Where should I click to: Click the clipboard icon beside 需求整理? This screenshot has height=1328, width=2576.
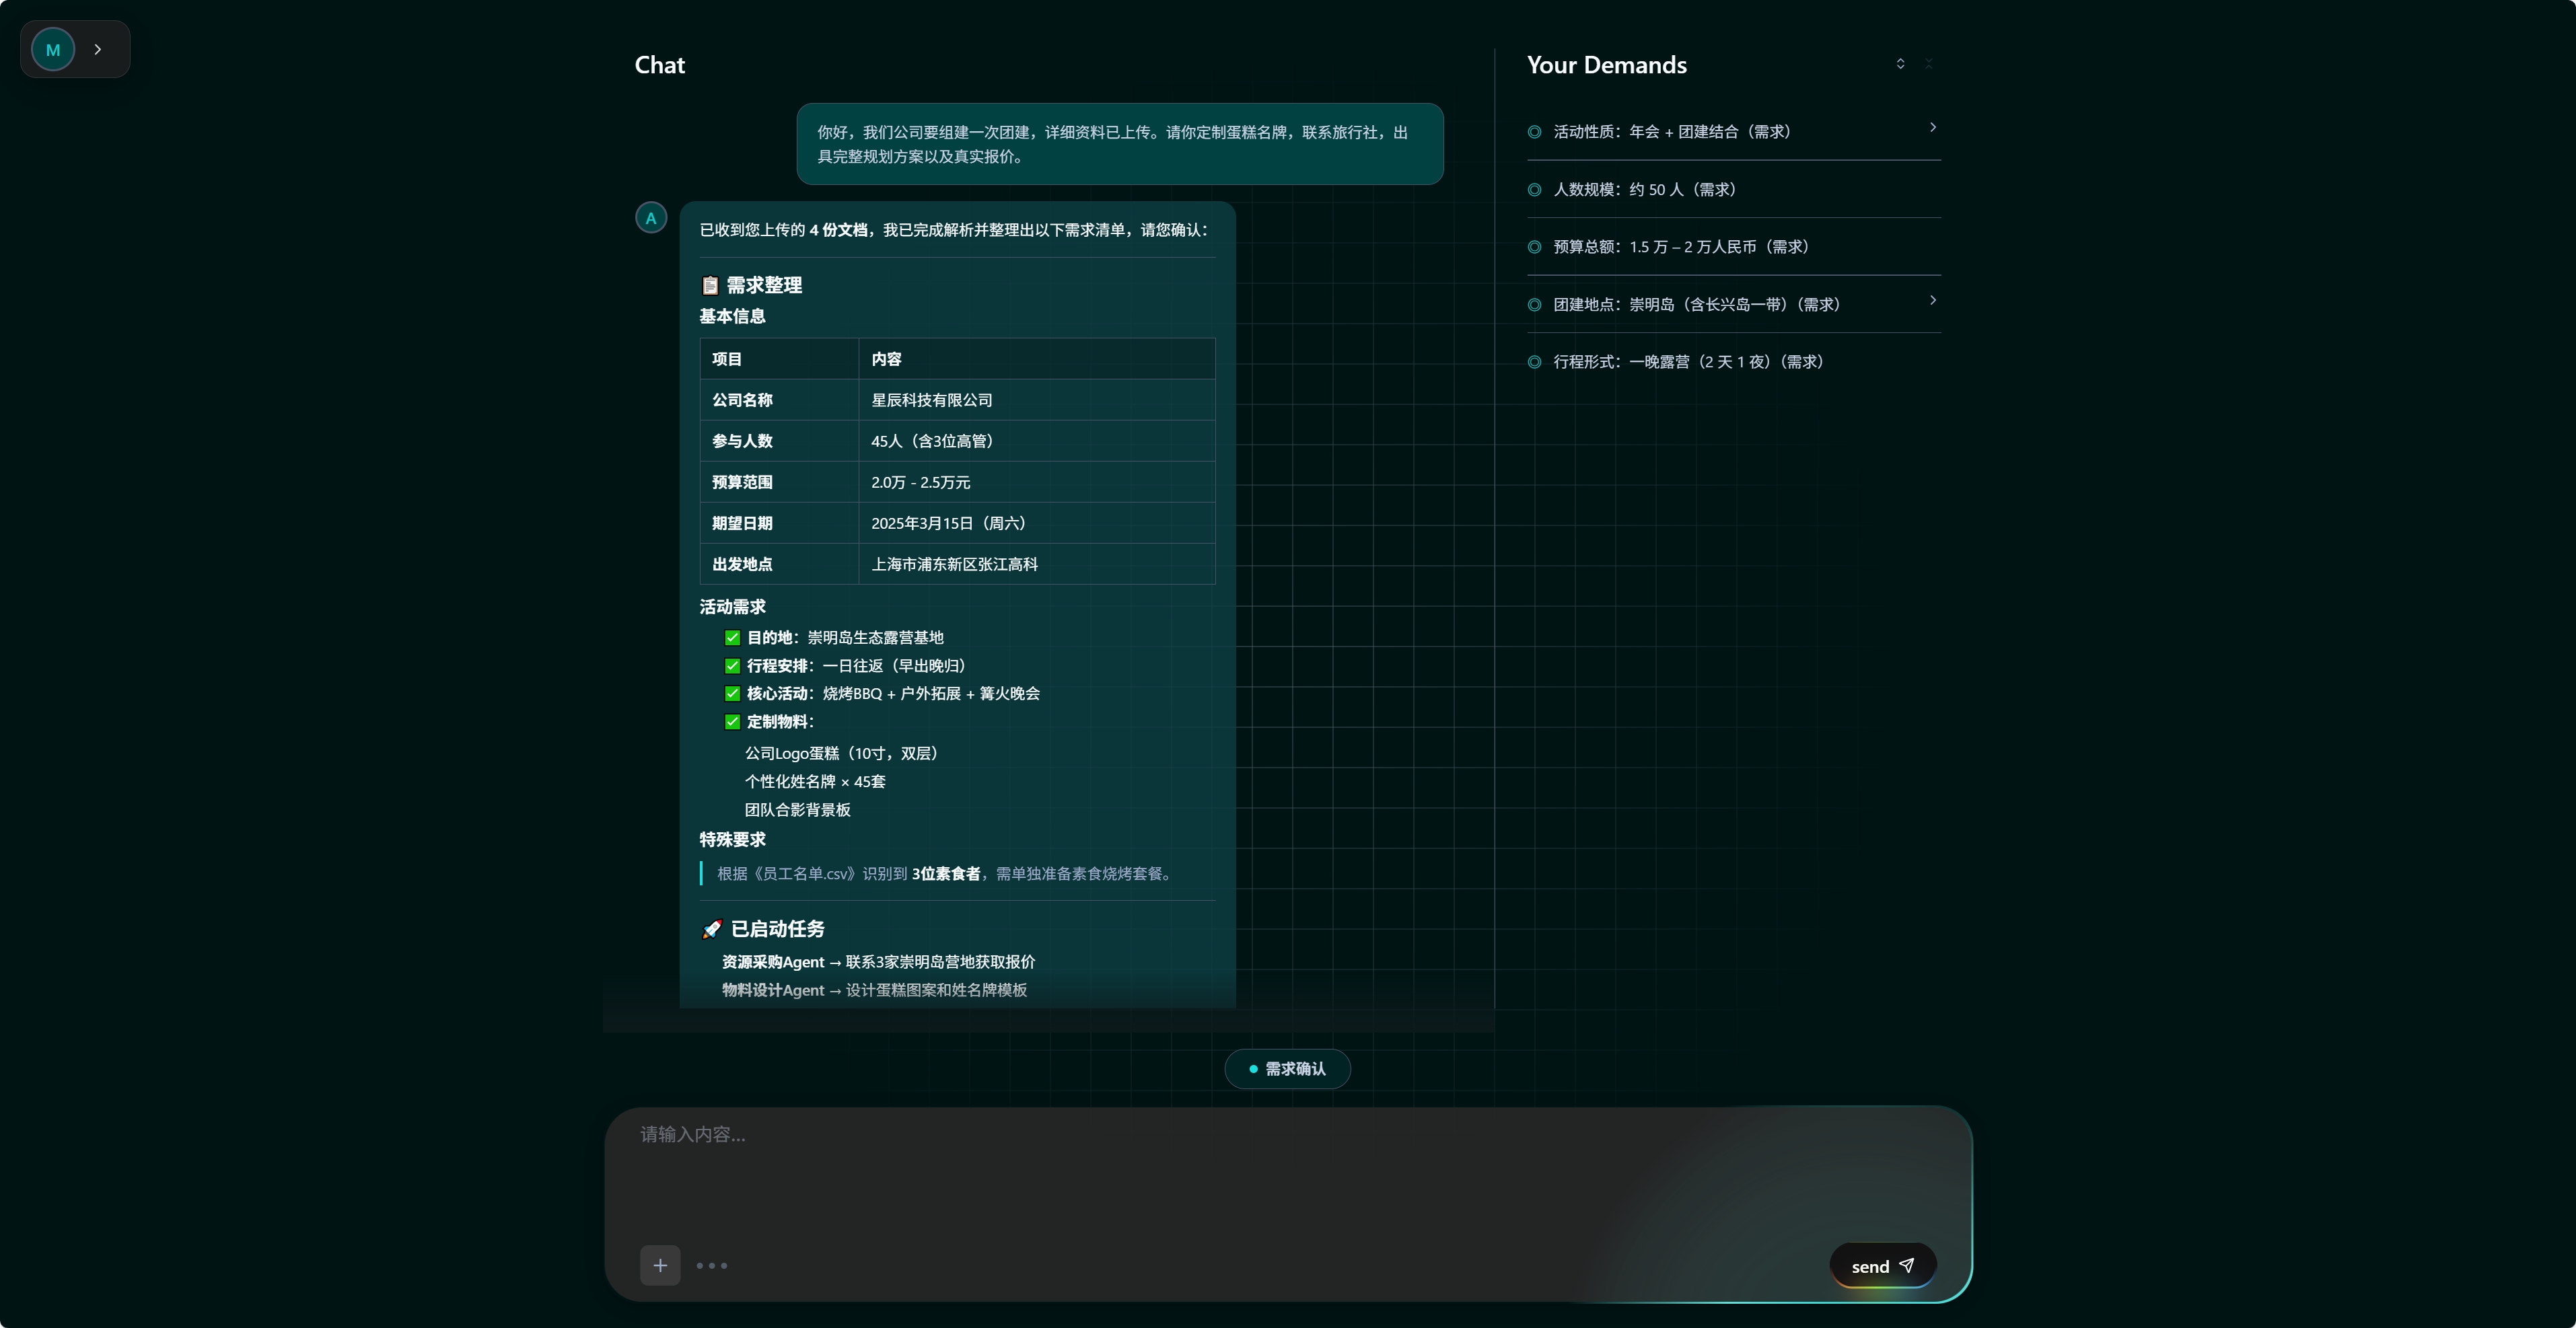pyautogui.click(x=710, y=286)
